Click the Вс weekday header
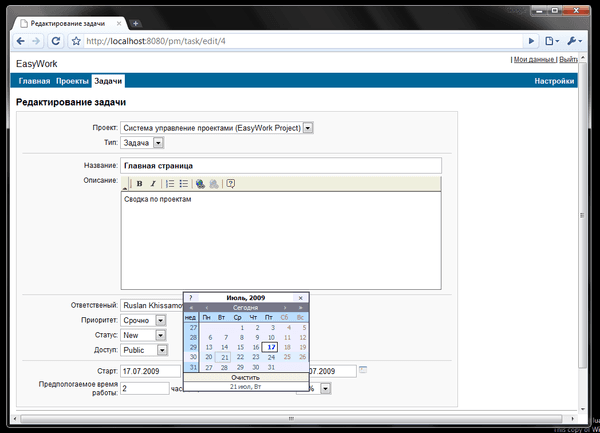 pos(300,317)
